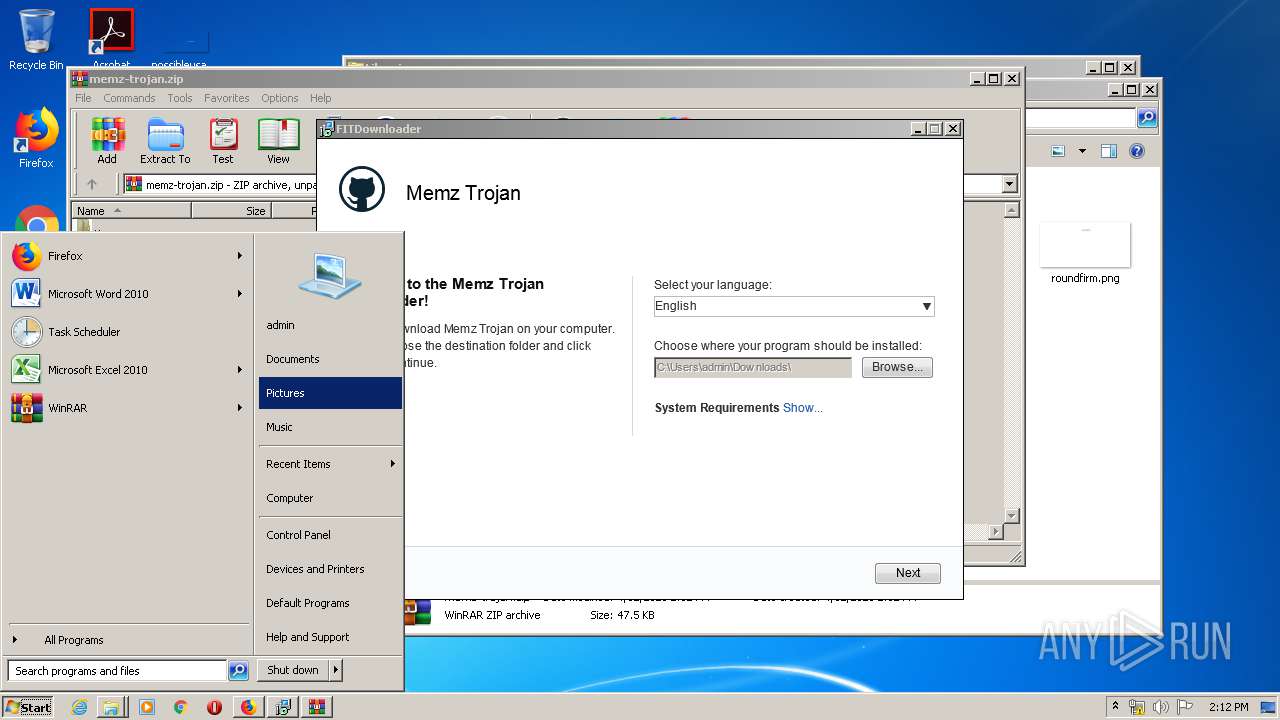
Task: Open Recycle Bin desktop icon
Action: click(36, 40)
